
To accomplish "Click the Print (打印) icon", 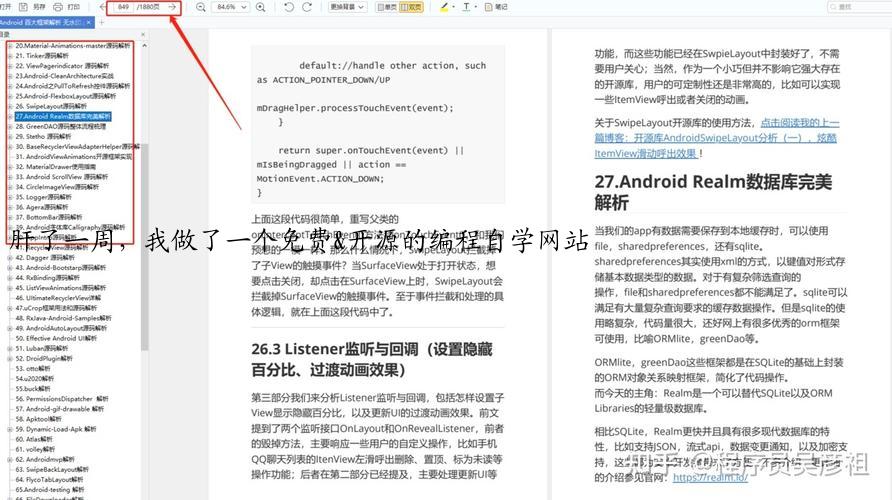I will (57, 7).
